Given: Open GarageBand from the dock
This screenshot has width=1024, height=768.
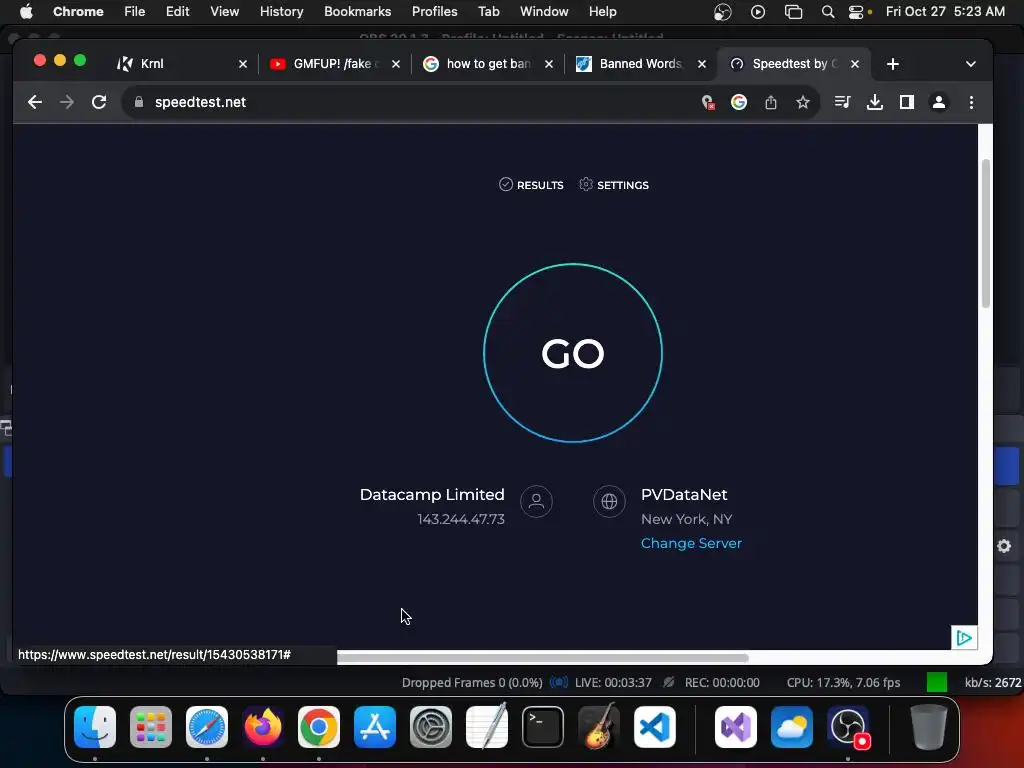Looking at the screenshot, I should pyautogui.click(x=599, y=727).
